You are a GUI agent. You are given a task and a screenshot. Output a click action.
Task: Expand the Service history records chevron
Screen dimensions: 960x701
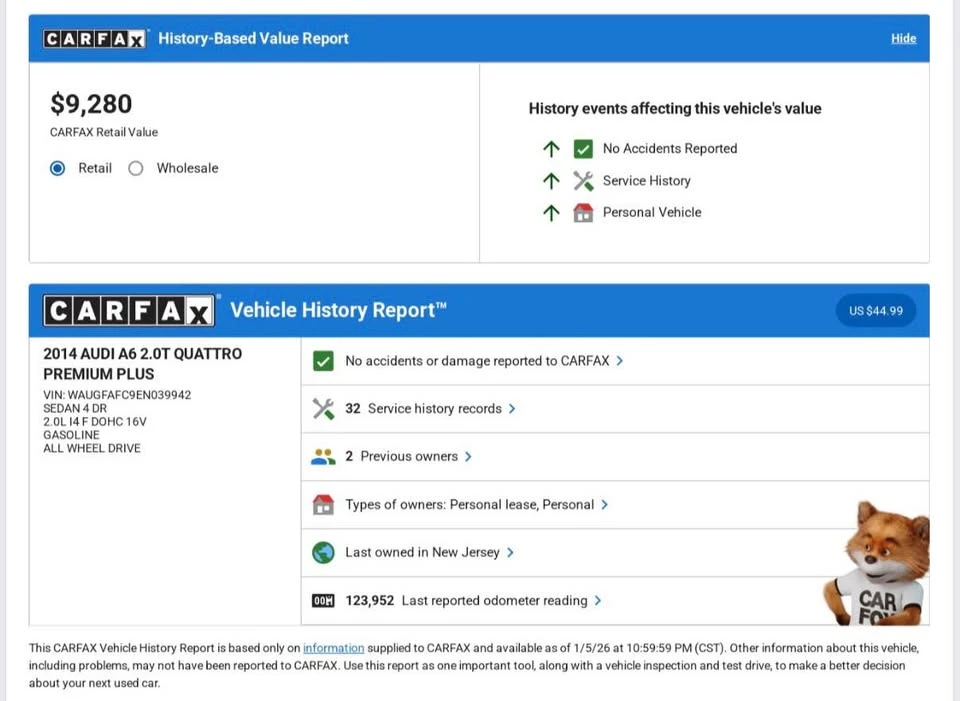[512, 409]
